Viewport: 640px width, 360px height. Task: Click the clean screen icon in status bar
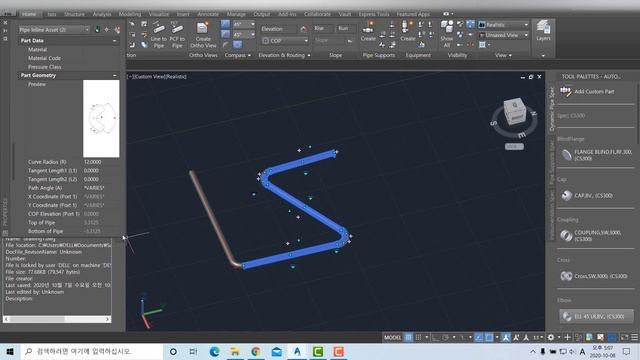tap(624, 337)
